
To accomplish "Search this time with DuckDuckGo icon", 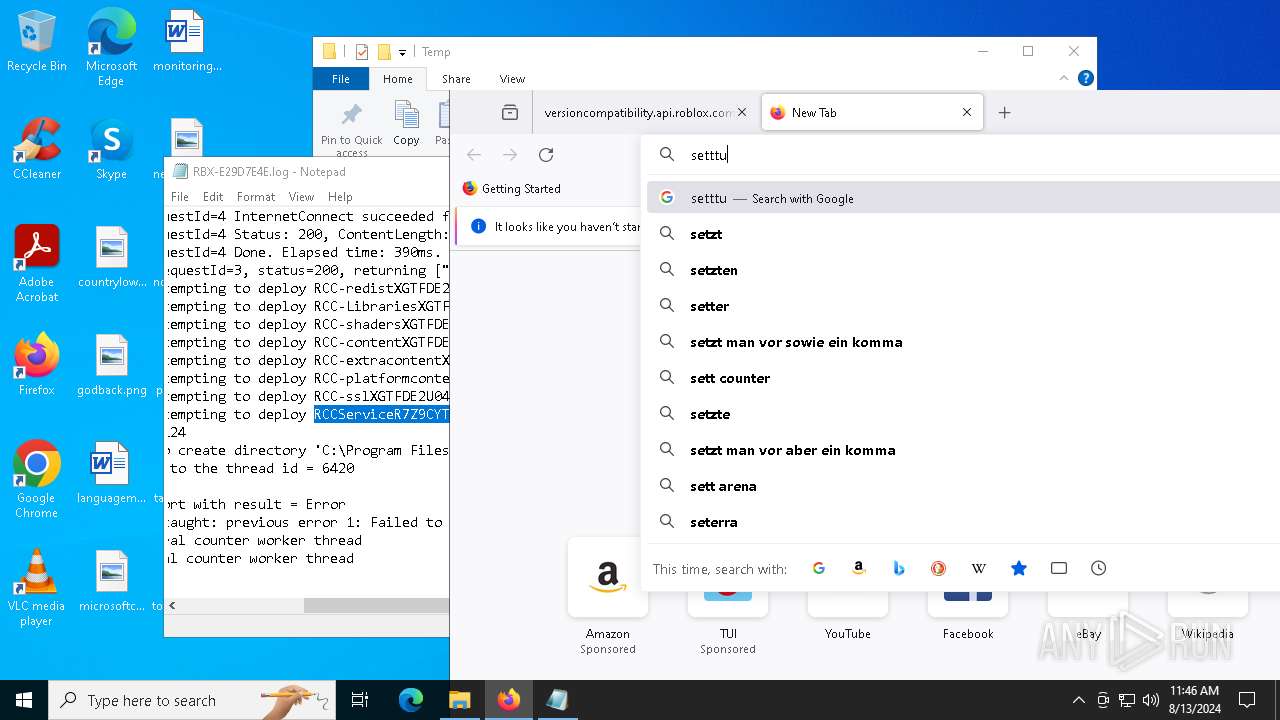I will (x=939, y=568).
